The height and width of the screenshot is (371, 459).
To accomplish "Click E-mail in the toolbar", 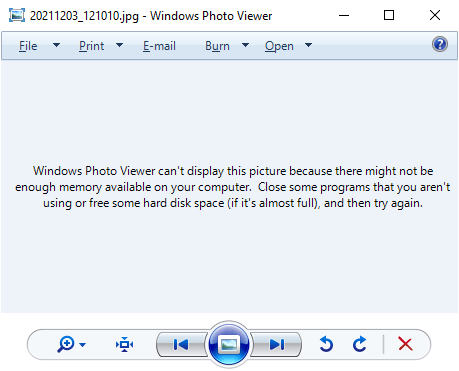I will point(159,46).
